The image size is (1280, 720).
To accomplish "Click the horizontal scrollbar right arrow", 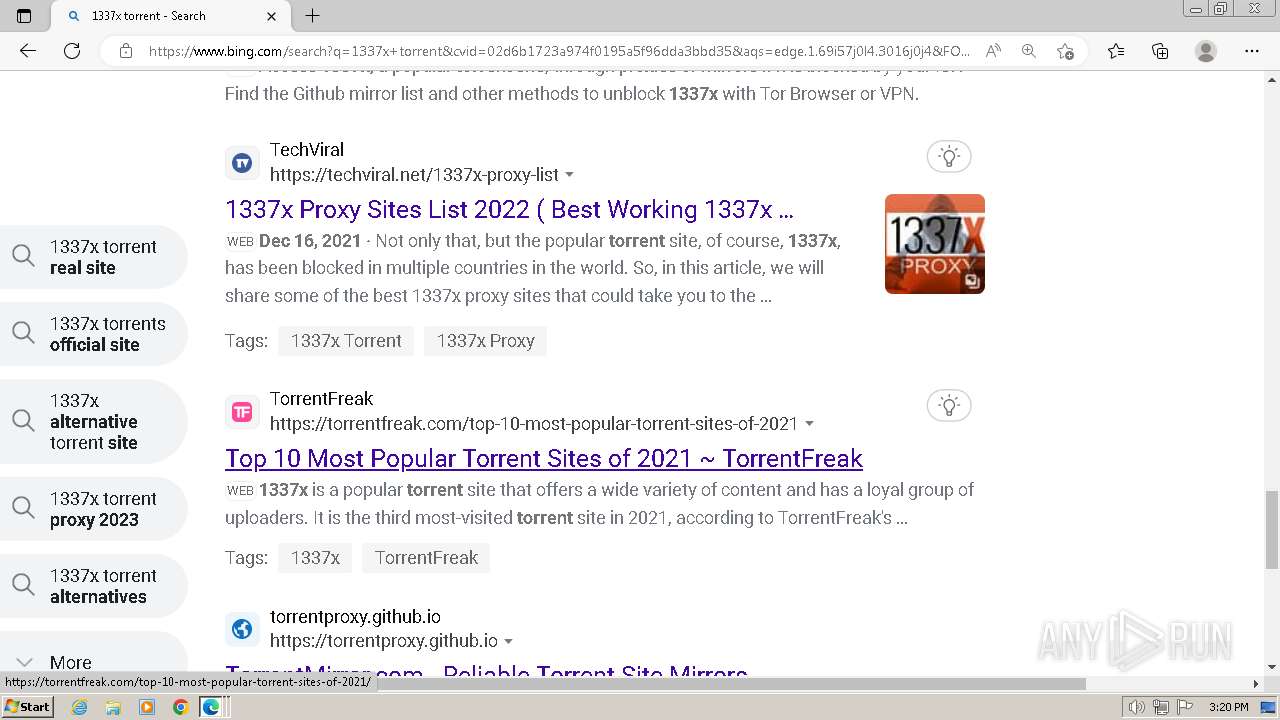I will point(1256,684).
